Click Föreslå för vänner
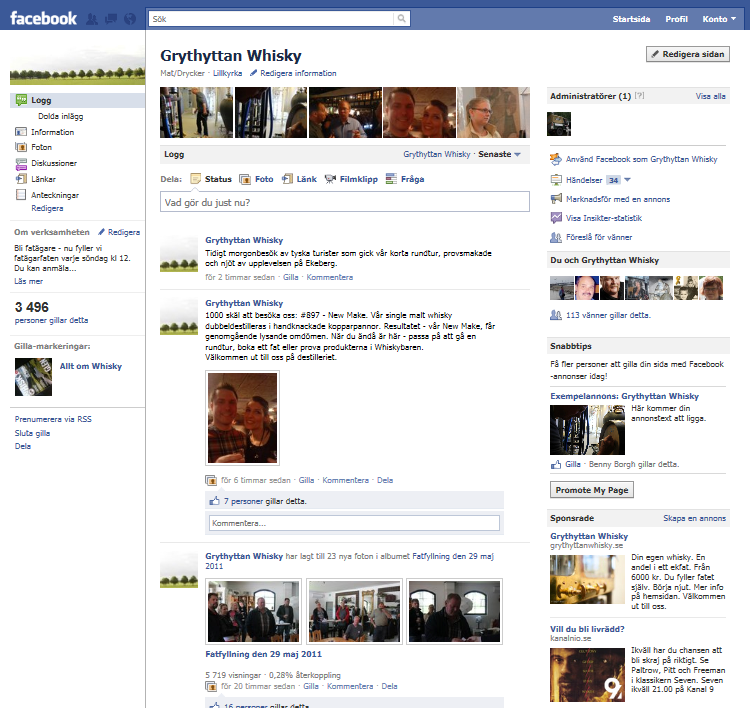This screenshot has width=750, height=708. click(x=599, y=237)
